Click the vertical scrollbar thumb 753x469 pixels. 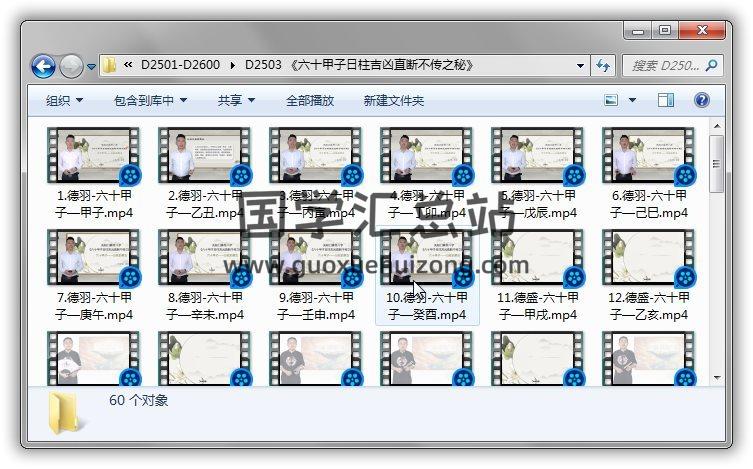717,164
